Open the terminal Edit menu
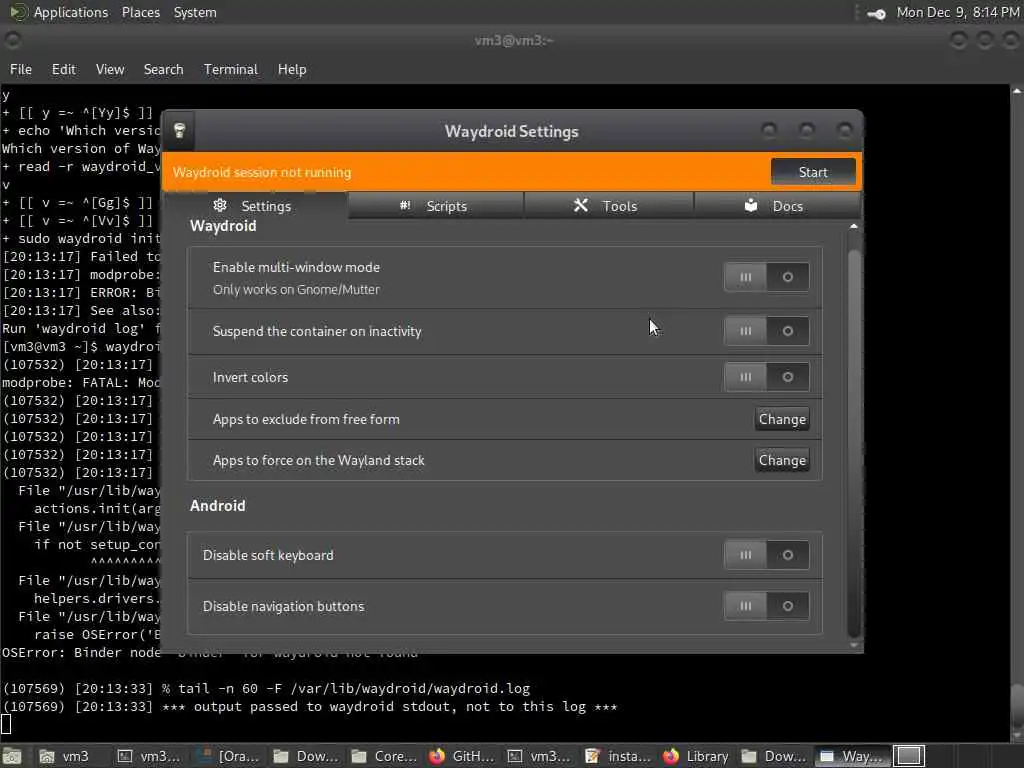This screenshot has width=1024, height=768. [63, 69]
